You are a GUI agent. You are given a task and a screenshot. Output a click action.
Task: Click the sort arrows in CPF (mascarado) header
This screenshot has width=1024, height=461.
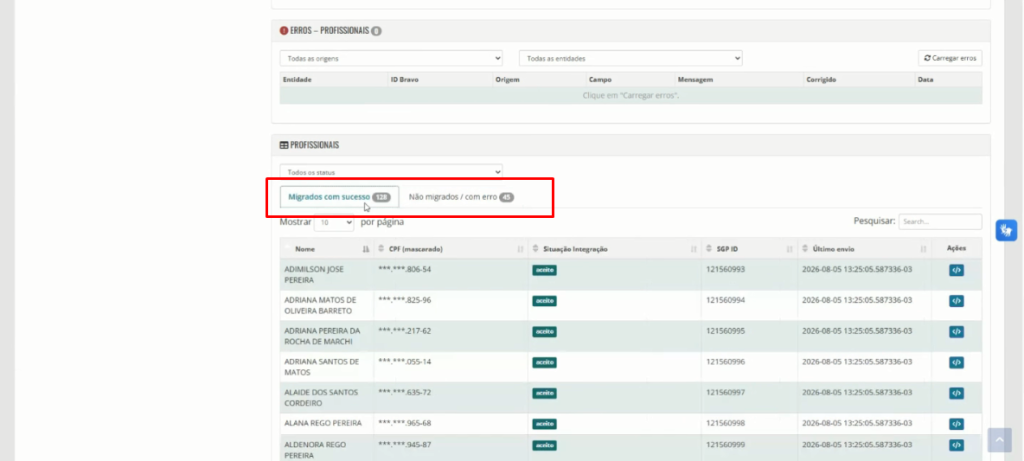520,249
